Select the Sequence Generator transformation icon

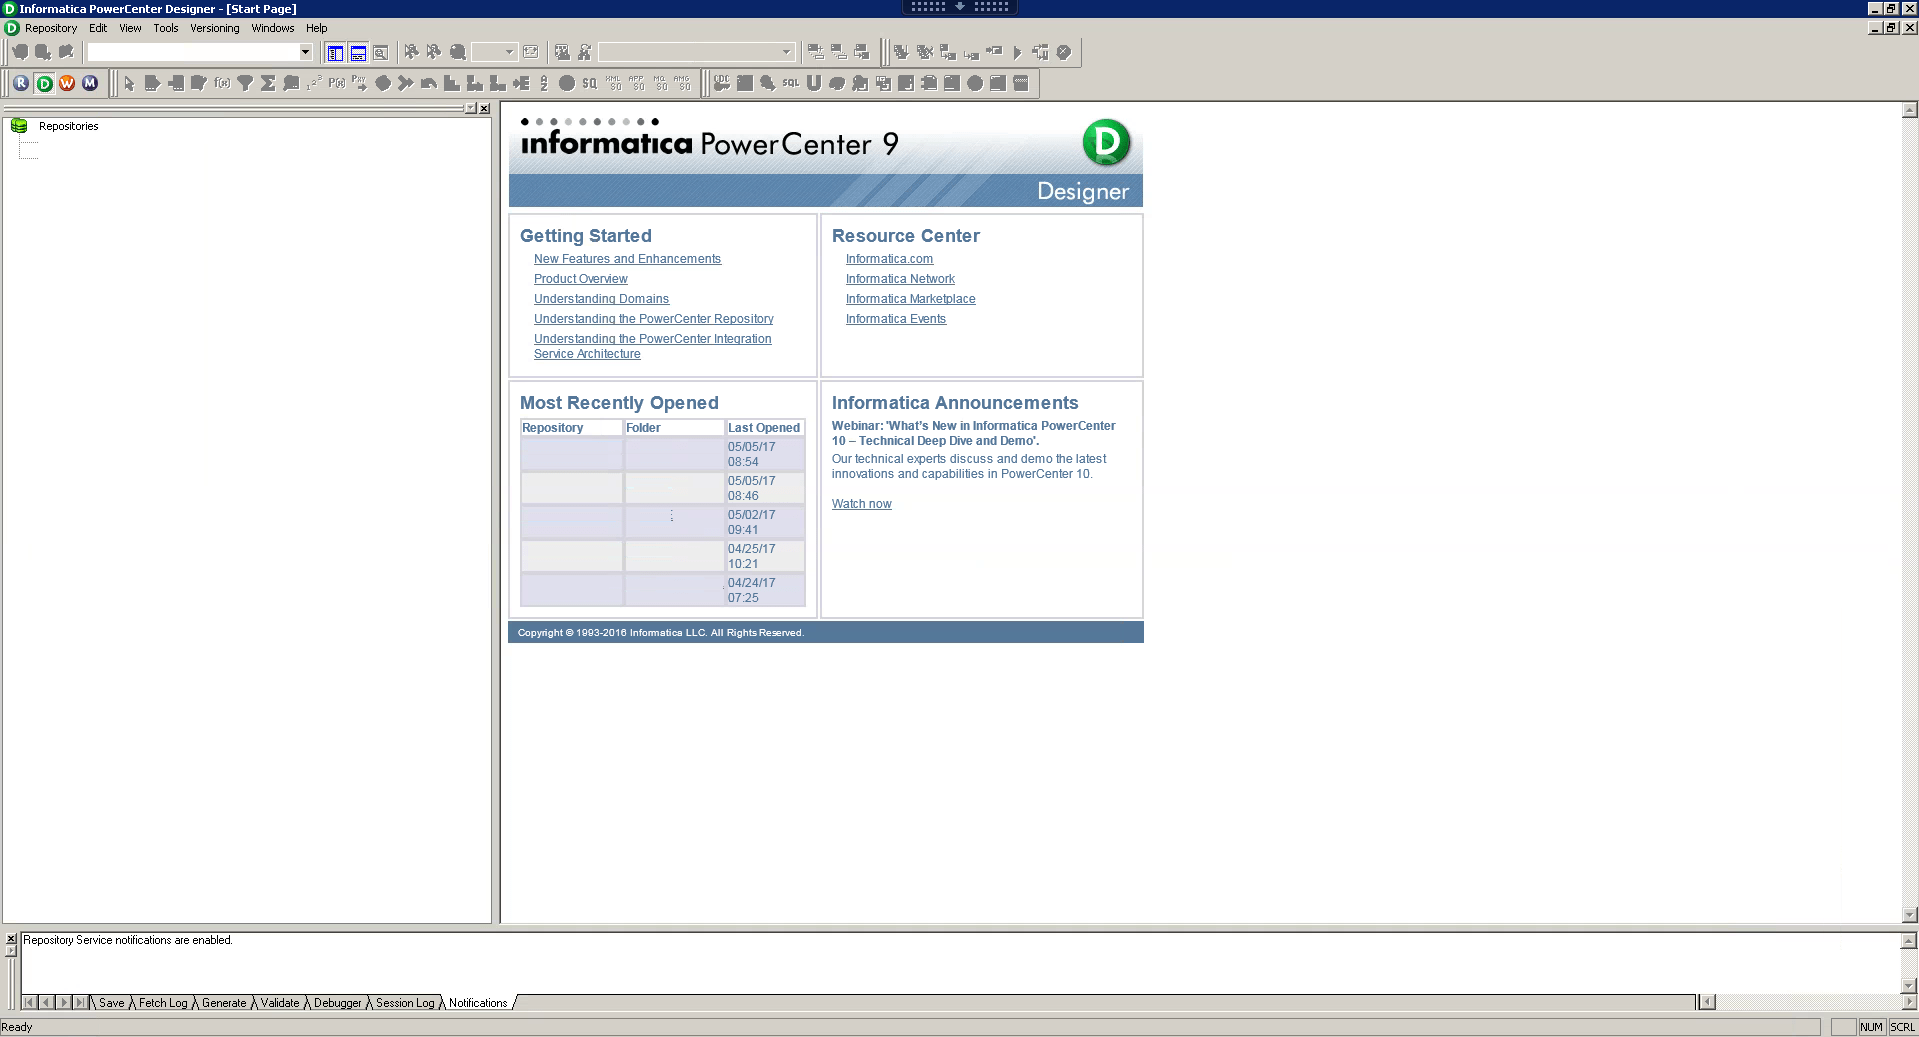point(313,84)
